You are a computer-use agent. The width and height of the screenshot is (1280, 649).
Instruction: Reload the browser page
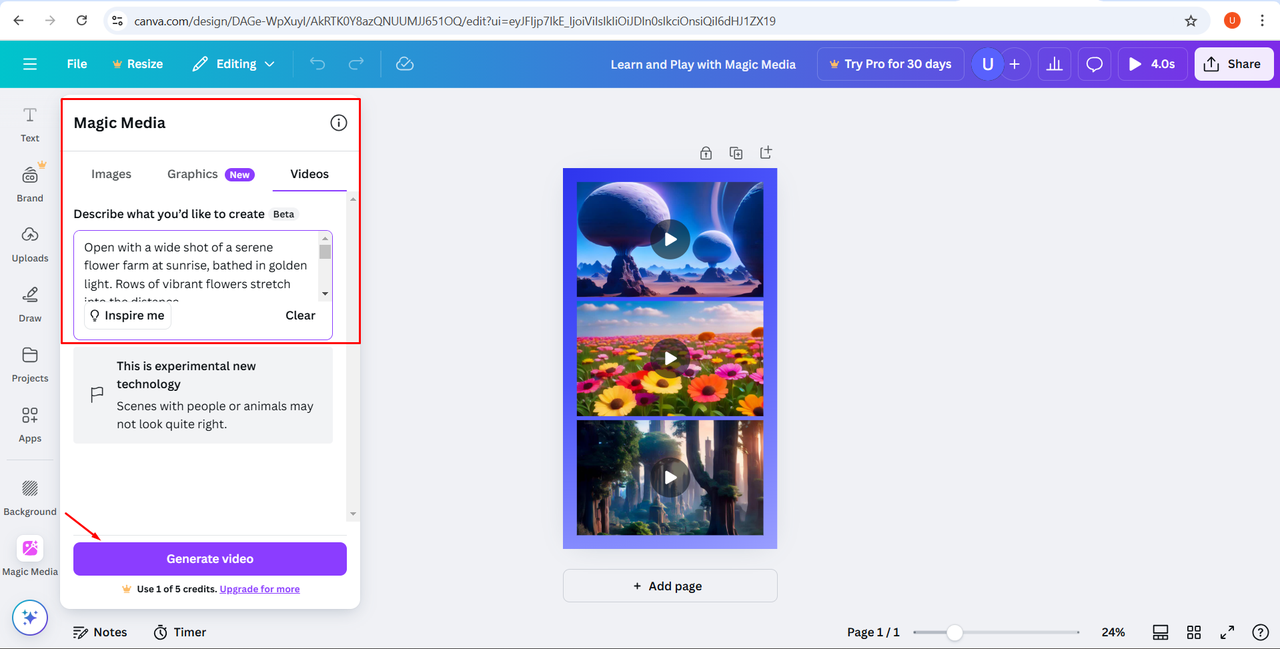[81, 20]
